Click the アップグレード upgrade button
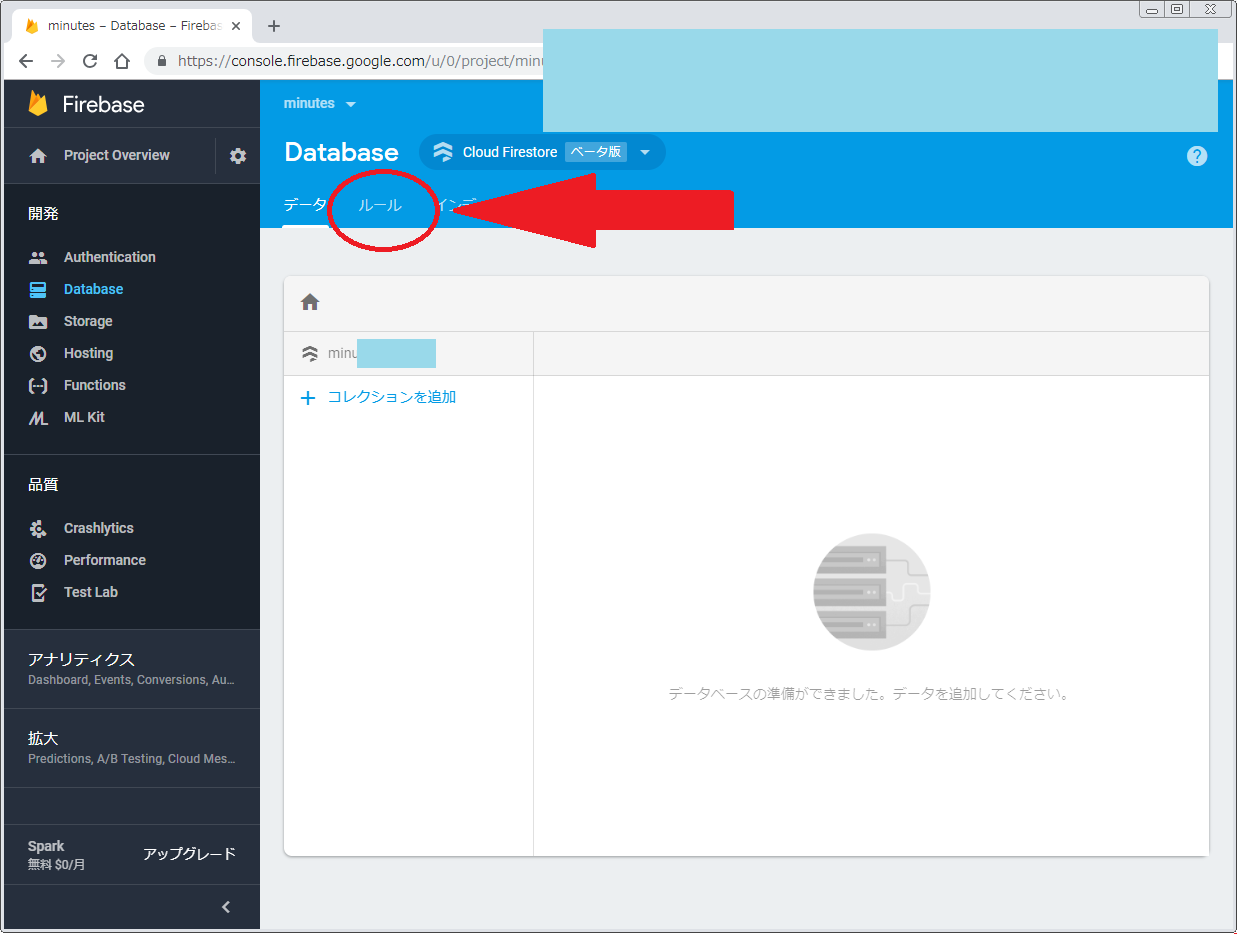This screenshot has height=934, width=1237. pos(189,853)
